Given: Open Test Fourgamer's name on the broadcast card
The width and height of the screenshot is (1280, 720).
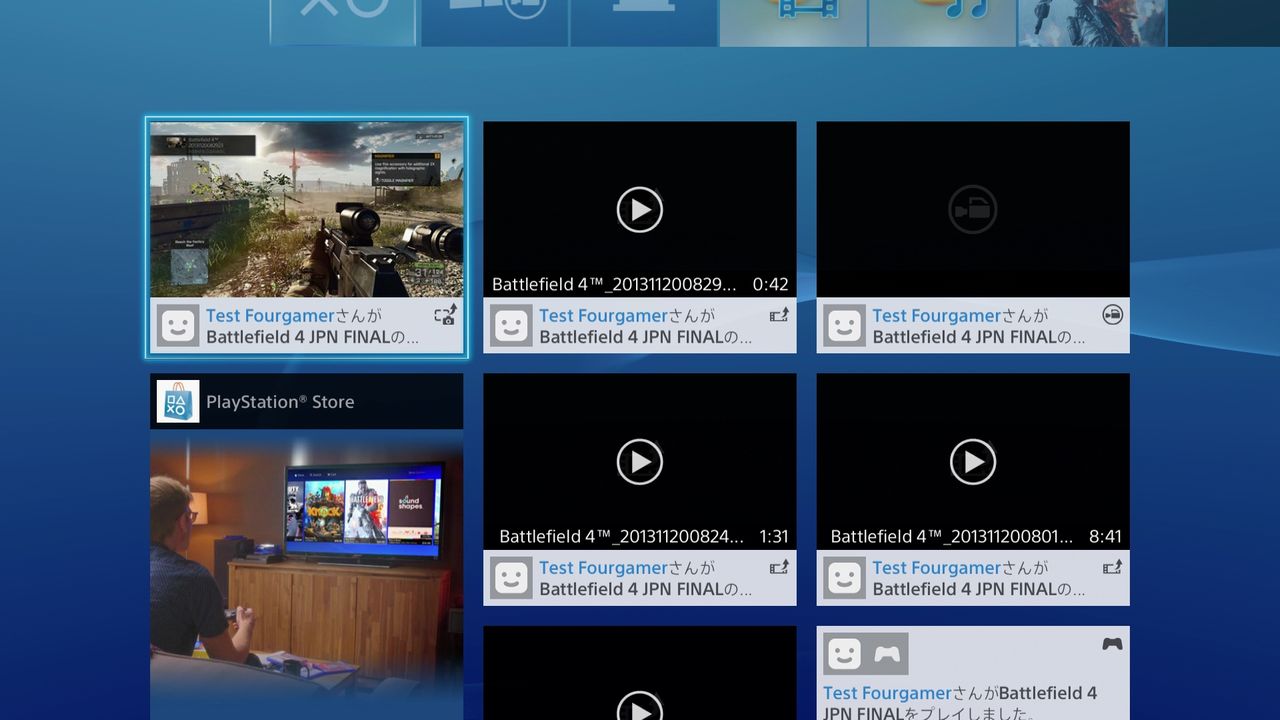Looking at the screenshot, I should (x=936, y=316).
